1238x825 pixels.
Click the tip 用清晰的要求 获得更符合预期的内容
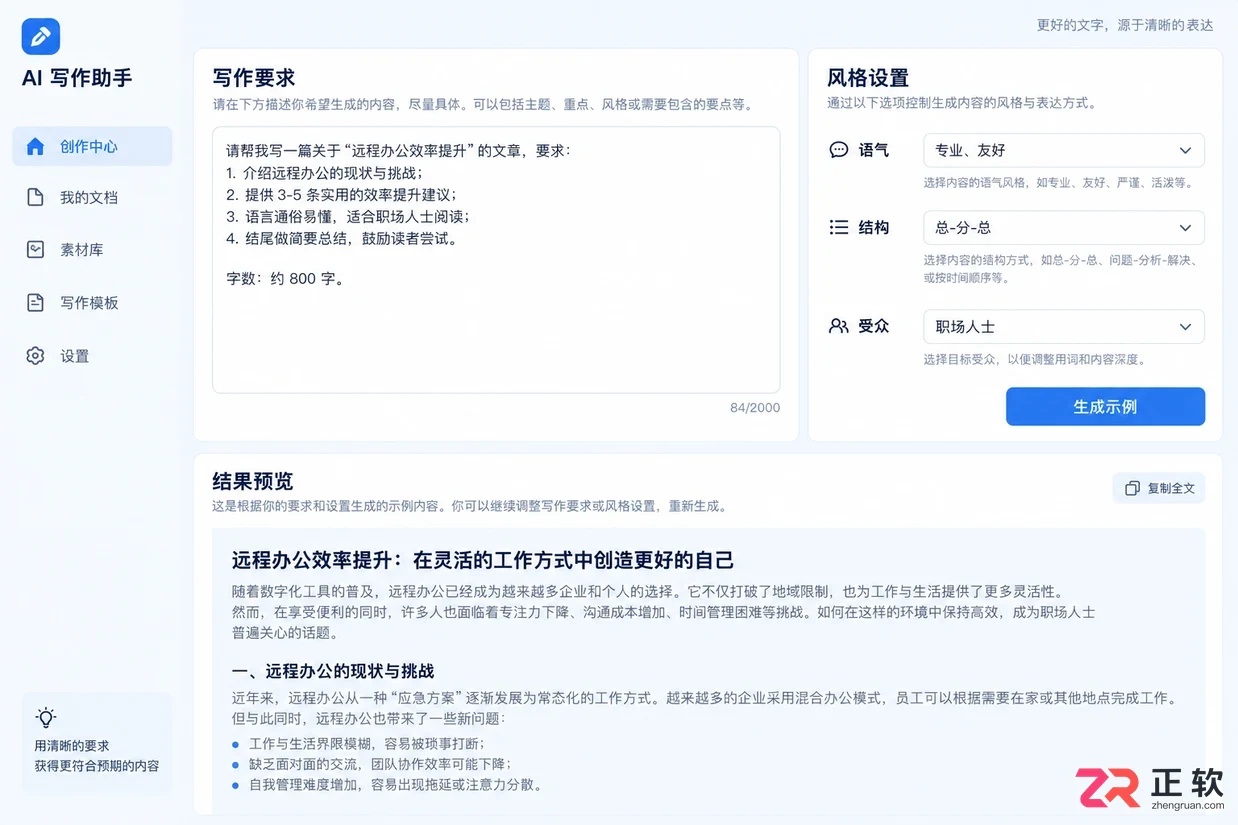coord(96,756)
